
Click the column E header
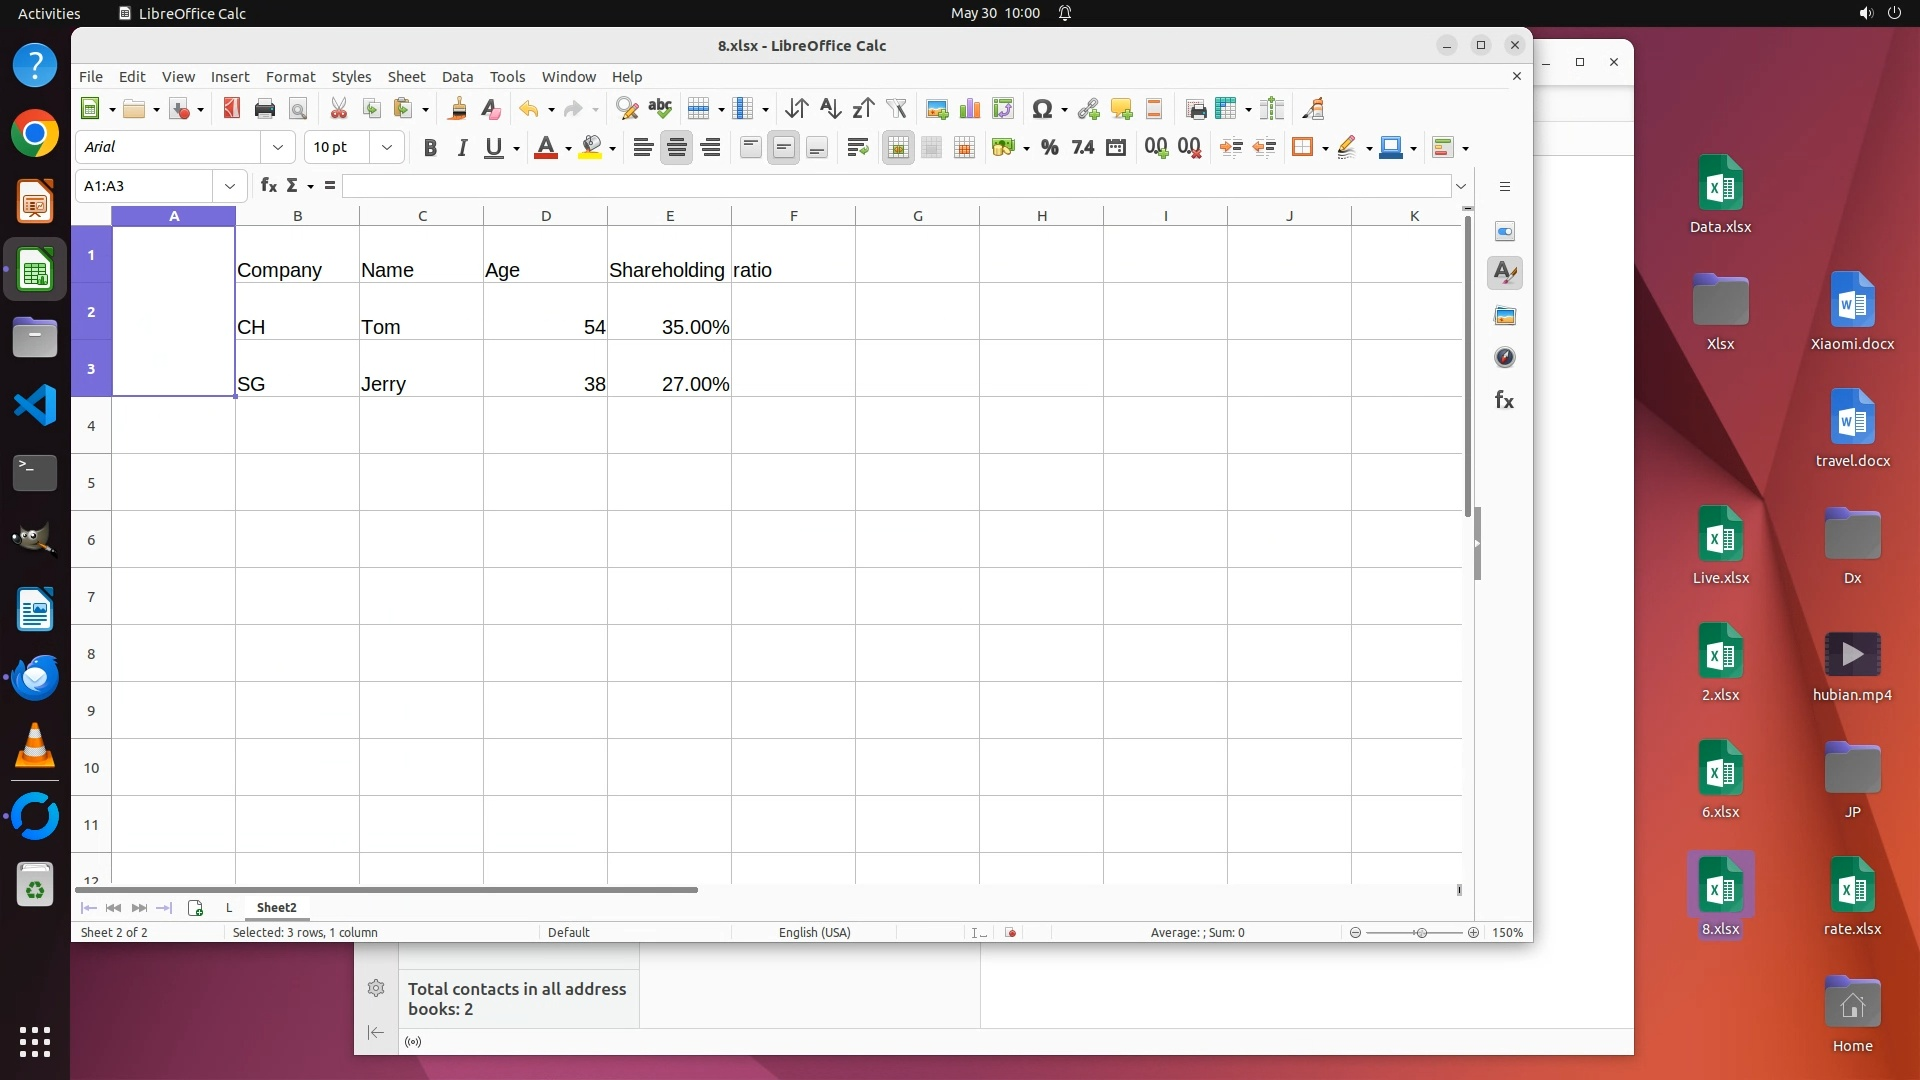tap(669, 215)
